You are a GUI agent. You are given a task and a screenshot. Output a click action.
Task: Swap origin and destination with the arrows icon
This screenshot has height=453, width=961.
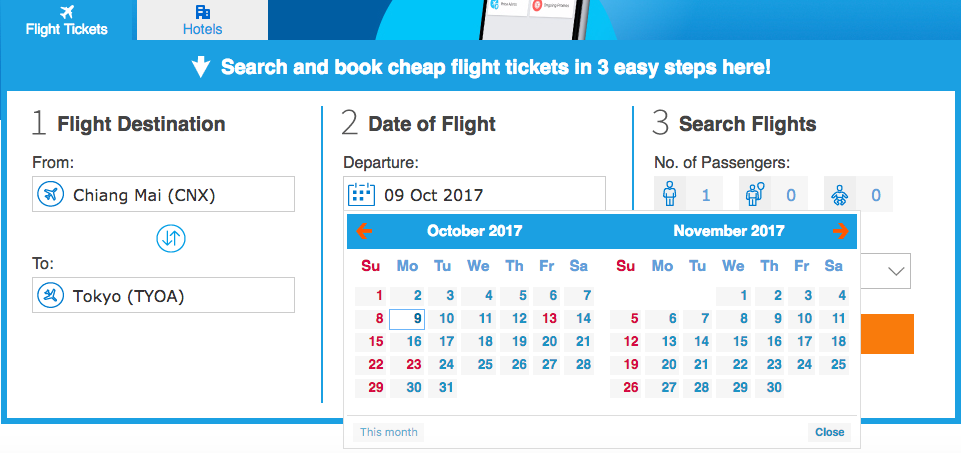point(171,239)
